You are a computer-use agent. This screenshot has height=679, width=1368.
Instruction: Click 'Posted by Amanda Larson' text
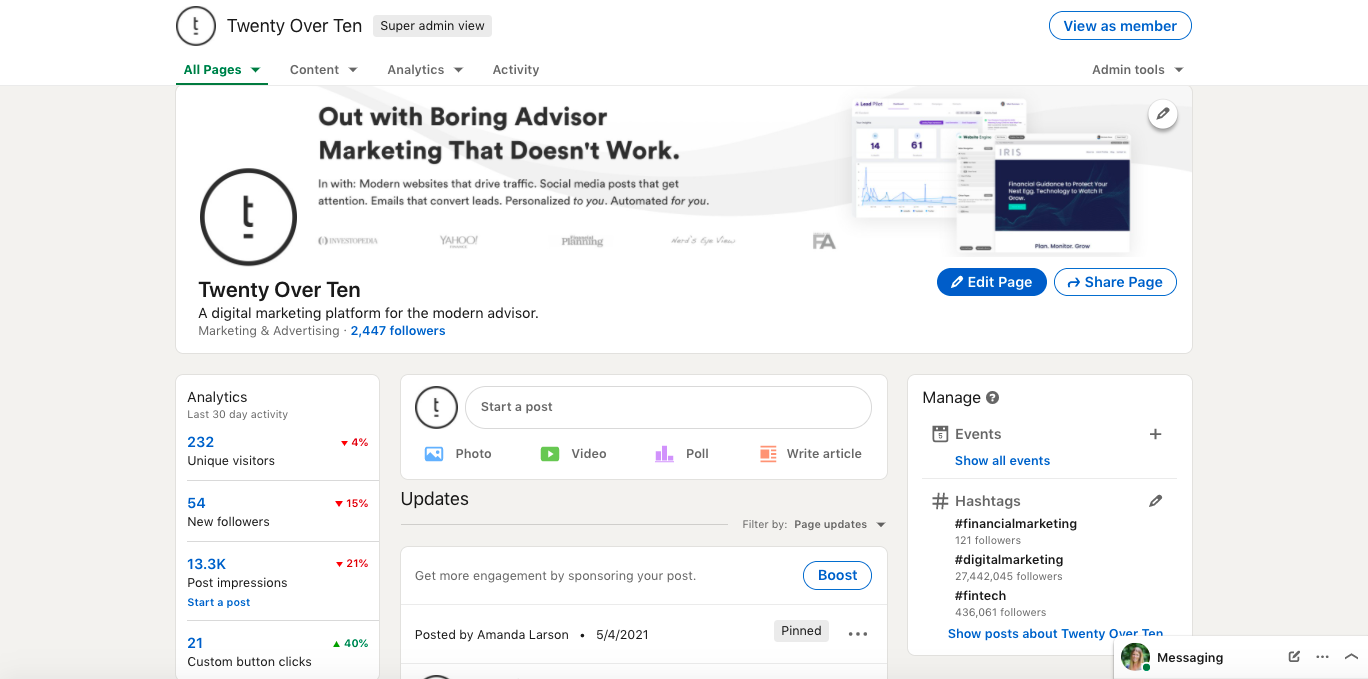click(x=491, y=635)
